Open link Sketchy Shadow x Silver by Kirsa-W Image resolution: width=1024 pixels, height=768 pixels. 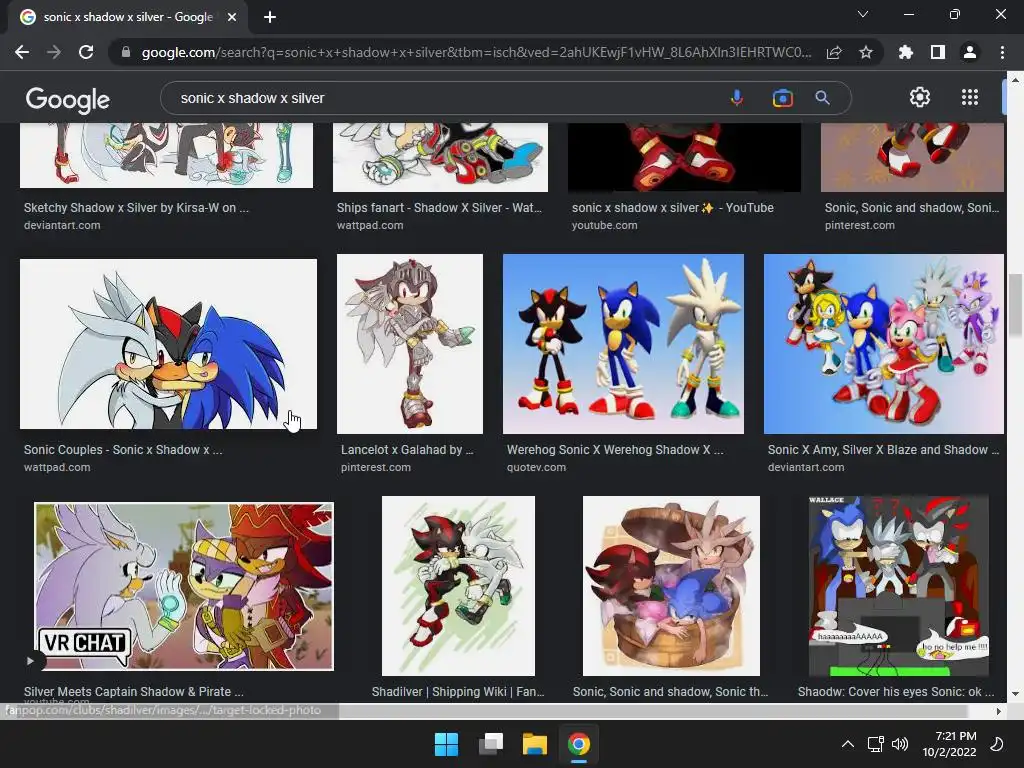tap(136, 208)
